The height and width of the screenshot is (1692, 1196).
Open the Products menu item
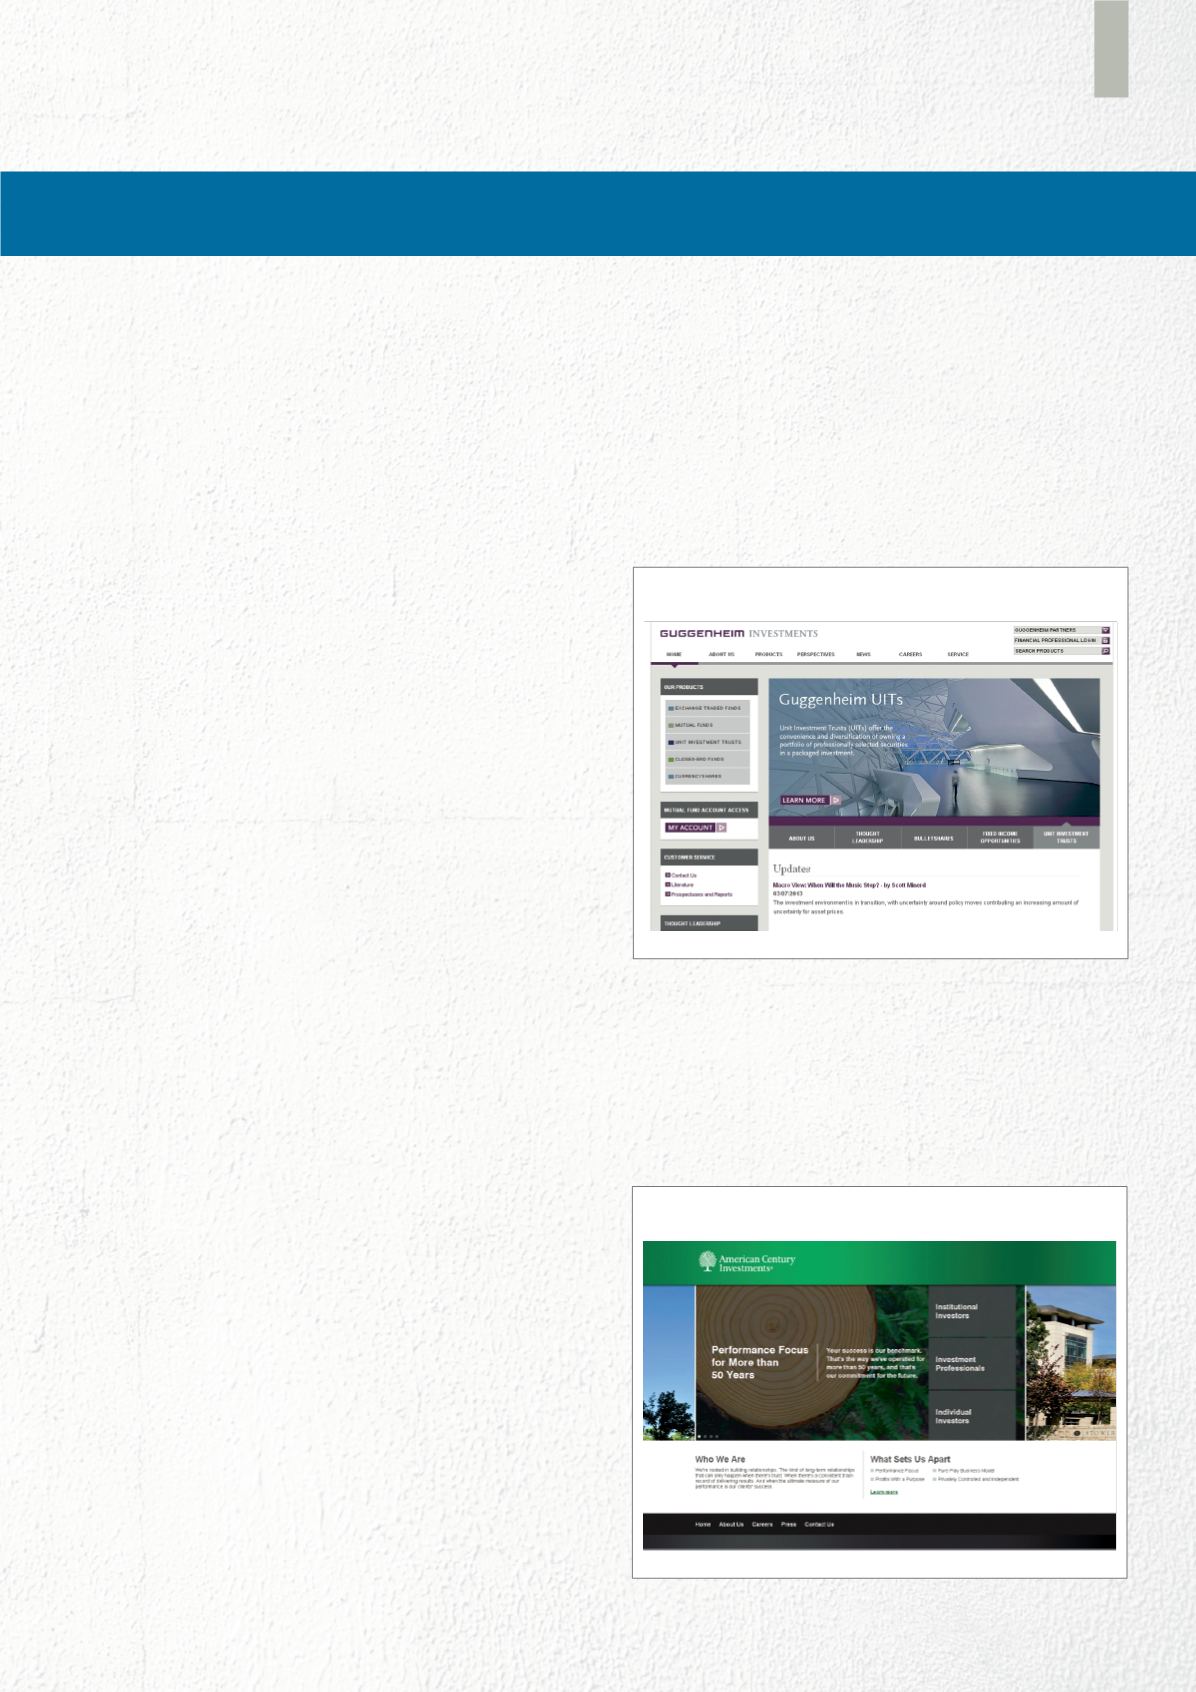pos(768,654)
